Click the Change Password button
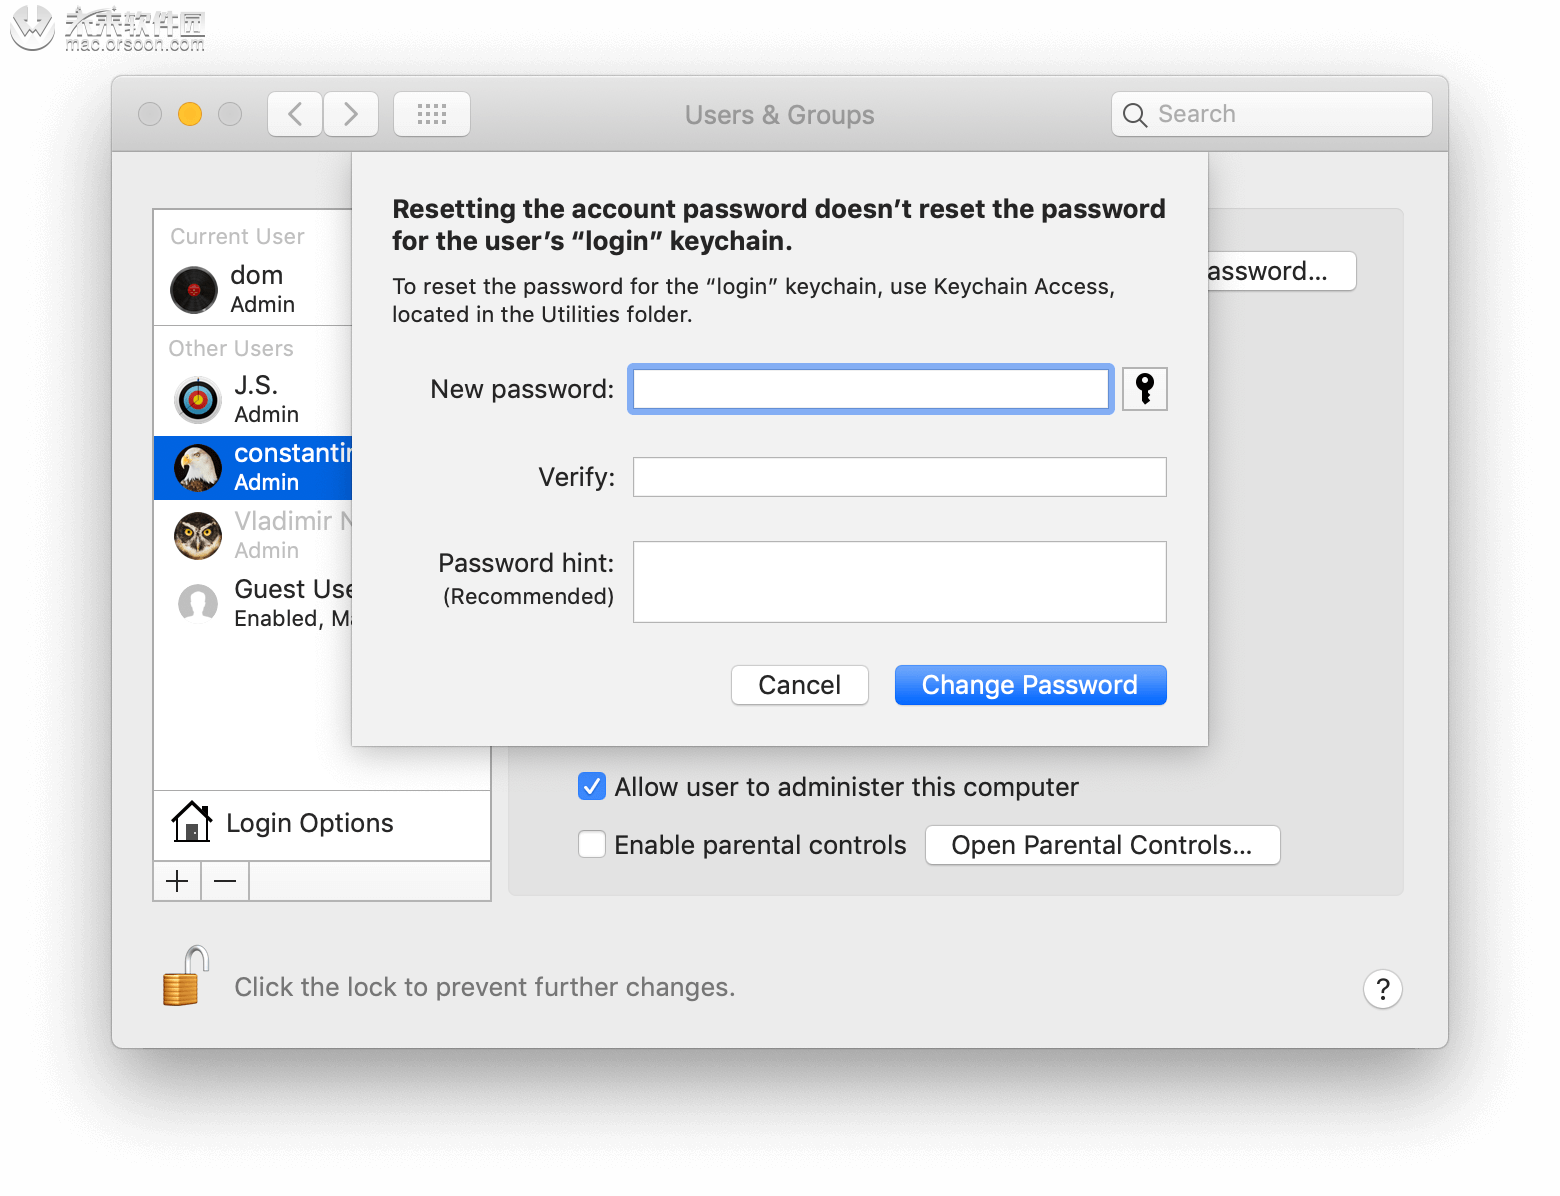The image size is (1560, 1196). click(1031, 685)
